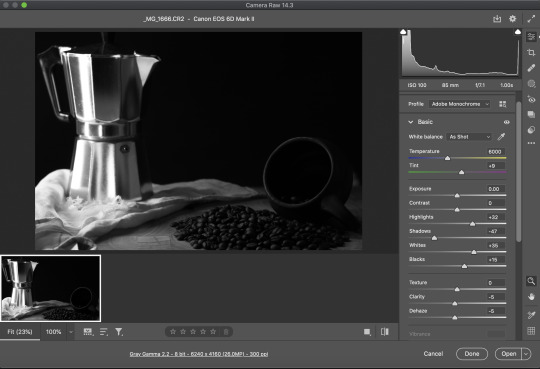Select the Zoom tool magnifier
Screen dimensions: 540x369
(531, 281)
